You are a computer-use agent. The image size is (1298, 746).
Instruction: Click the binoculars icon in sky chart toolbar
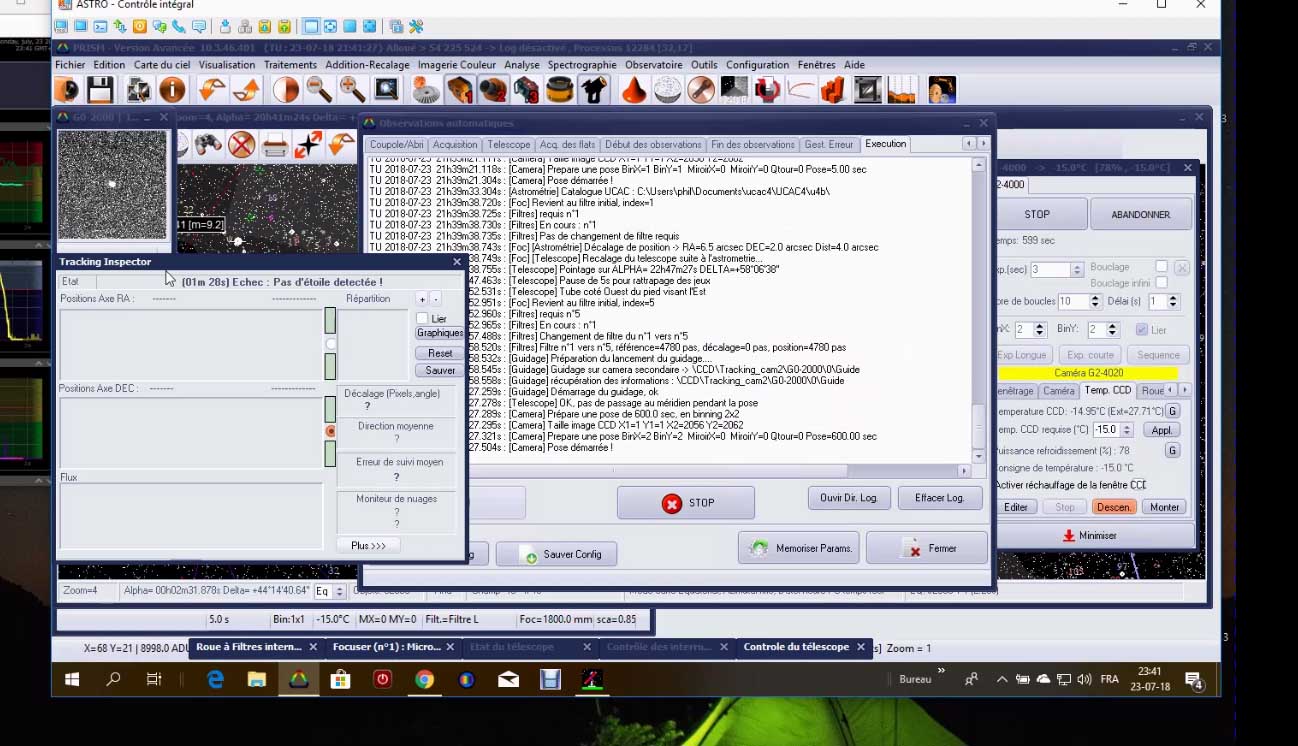pos(207,146)
